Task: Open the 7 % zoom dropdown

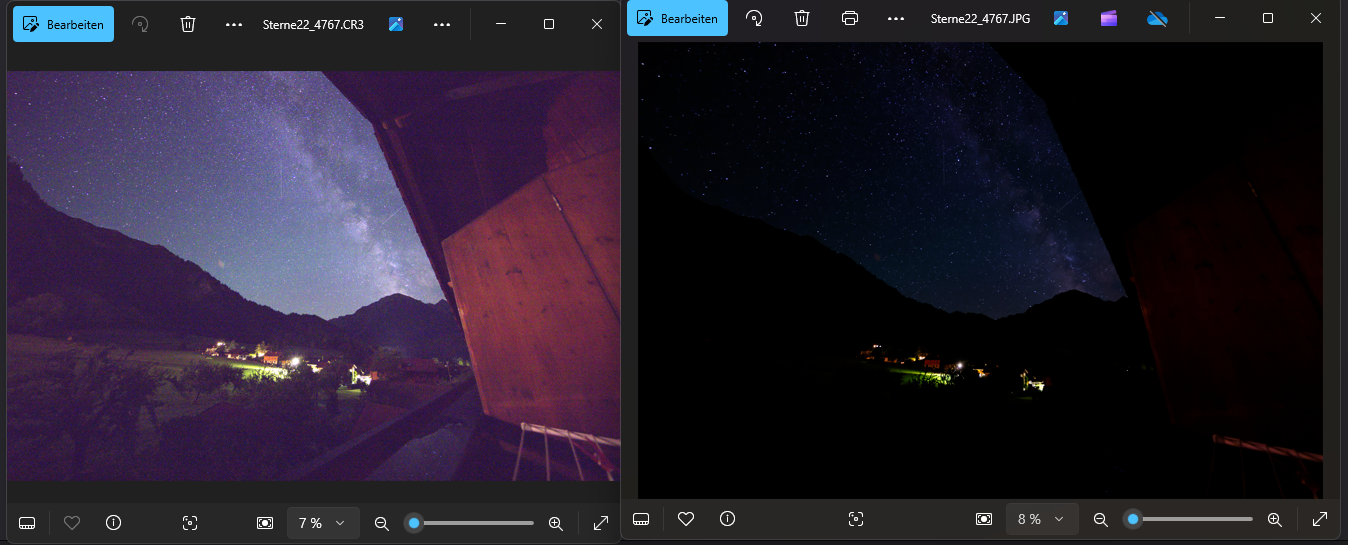Action: [x=323, y=523]
